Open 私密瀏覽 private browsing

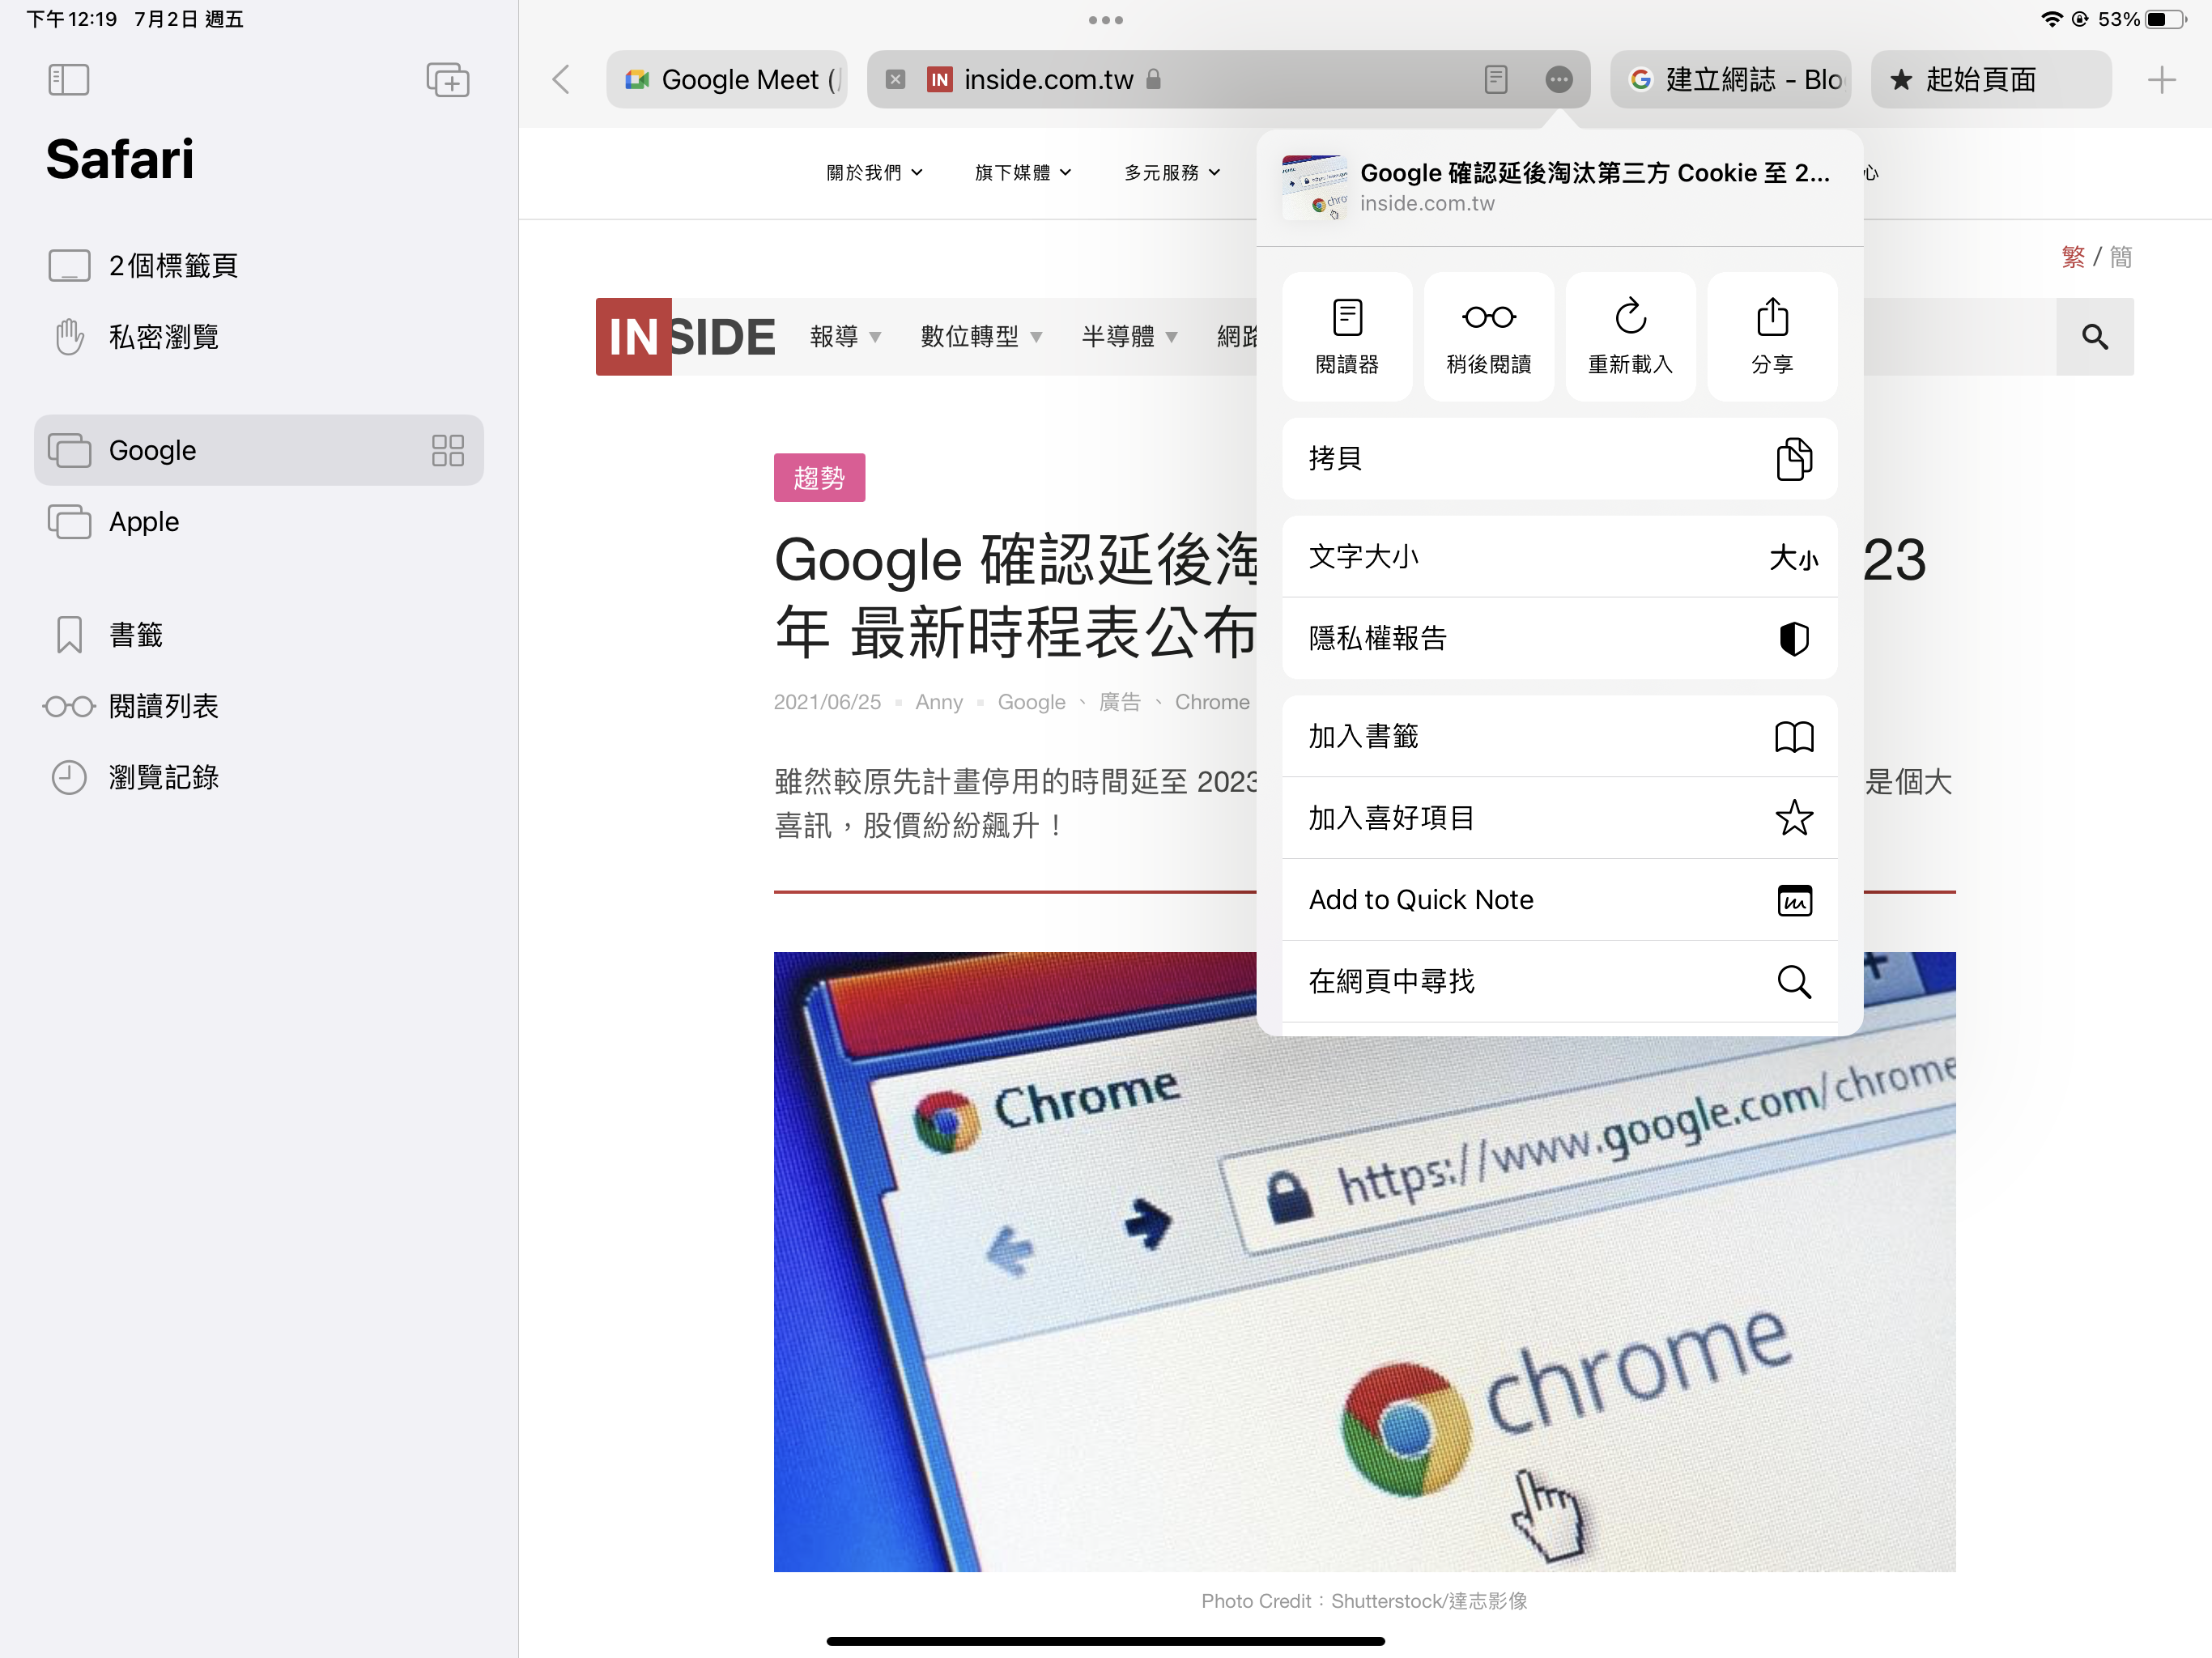tap(259, 337)
